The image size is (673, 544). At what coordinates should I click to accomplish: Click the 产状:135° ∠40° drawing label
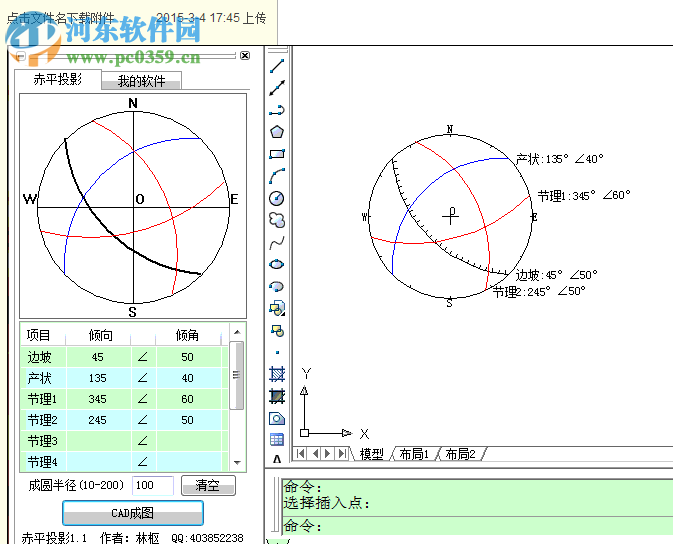click(x=559, y=159)
